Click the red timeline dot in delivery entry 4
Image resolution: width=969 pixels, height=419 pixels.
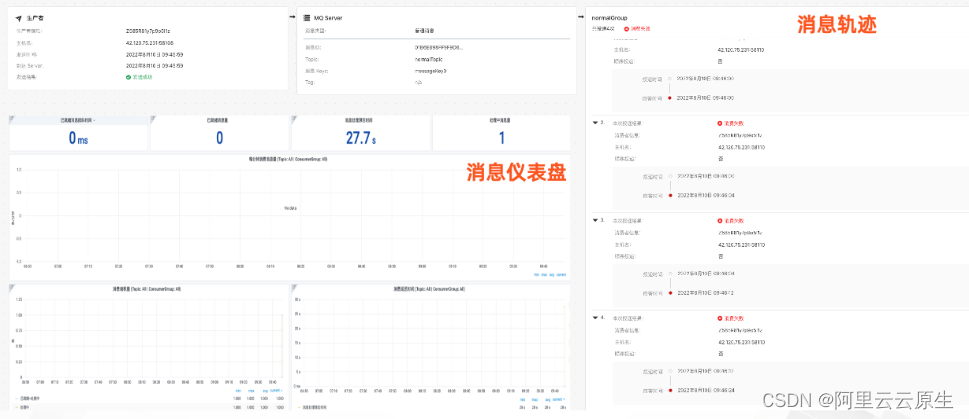click(670, 391)
